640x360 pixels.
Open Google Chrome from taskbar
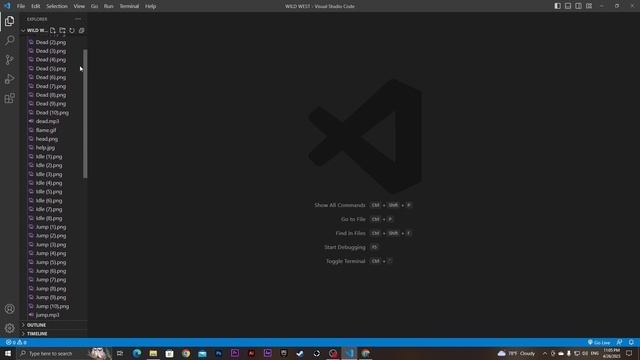tap(186, 353)
